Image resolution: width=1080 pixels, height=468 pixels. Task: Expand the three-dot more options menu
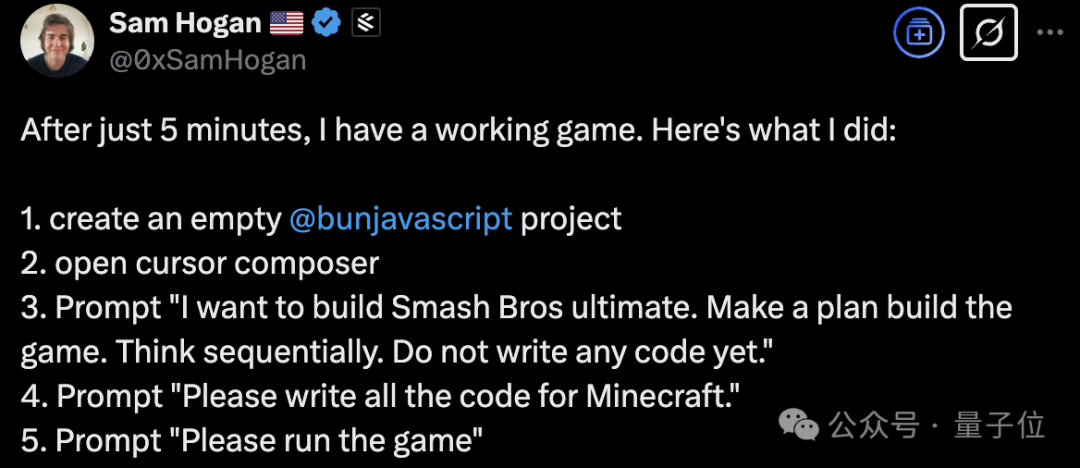pyautogui.click(x=1049, y=33)
